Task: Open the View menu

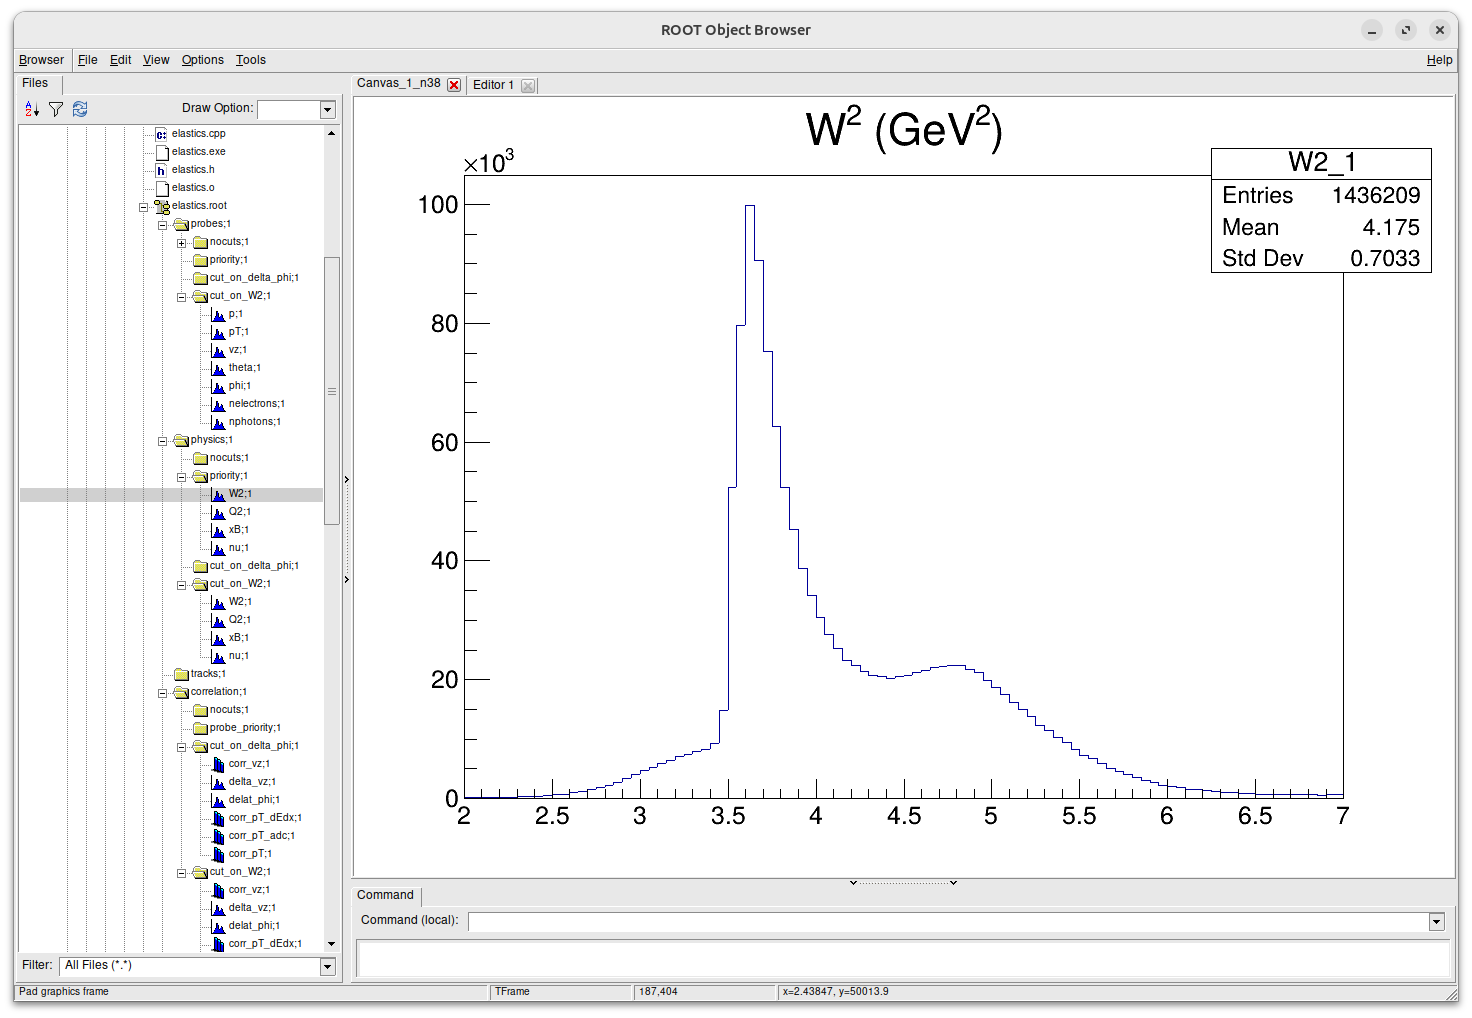Action: (156, 60)
